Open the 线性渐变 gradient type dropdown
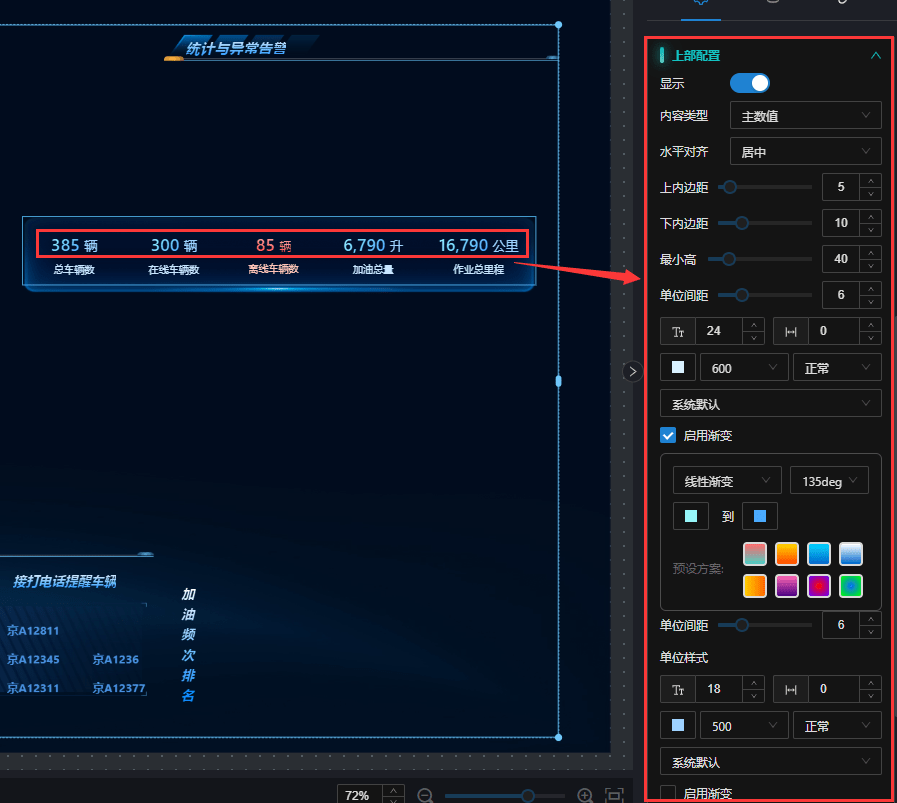897x803 pixels. click(727, 481)
